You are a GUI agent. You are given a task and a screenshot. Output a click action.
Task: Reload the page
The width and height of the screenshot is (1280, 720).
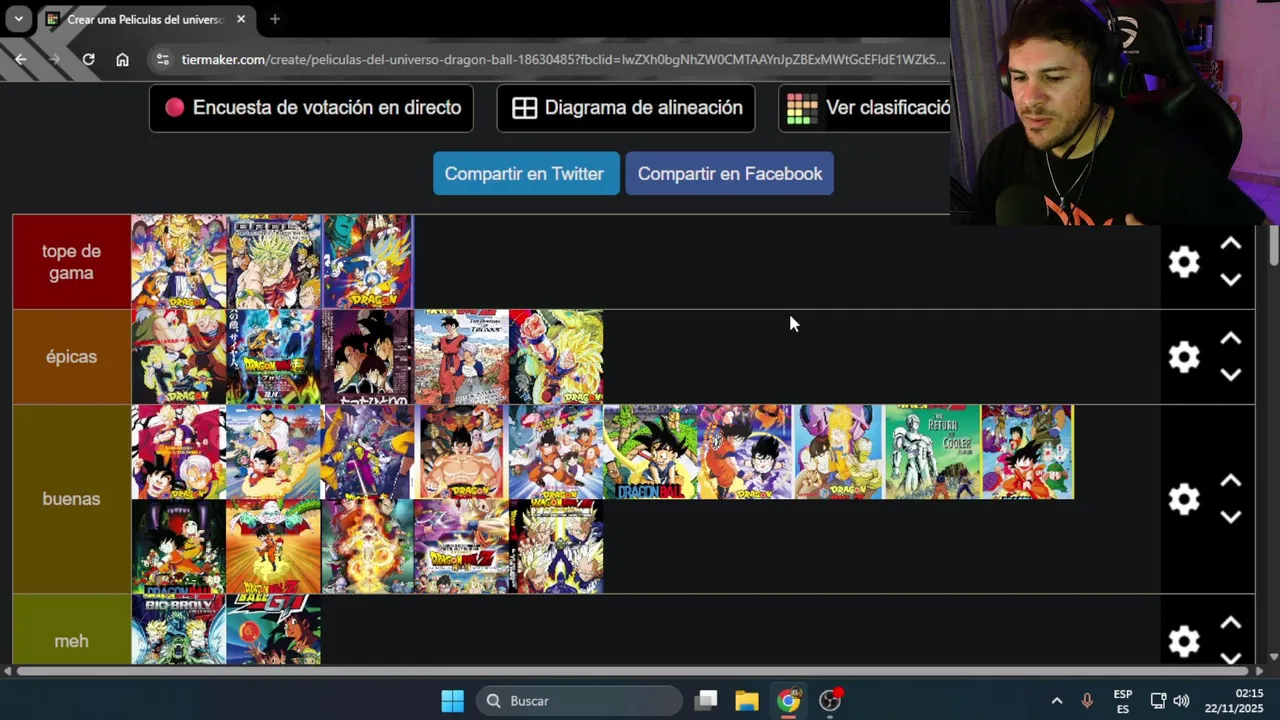coord(88,59)
